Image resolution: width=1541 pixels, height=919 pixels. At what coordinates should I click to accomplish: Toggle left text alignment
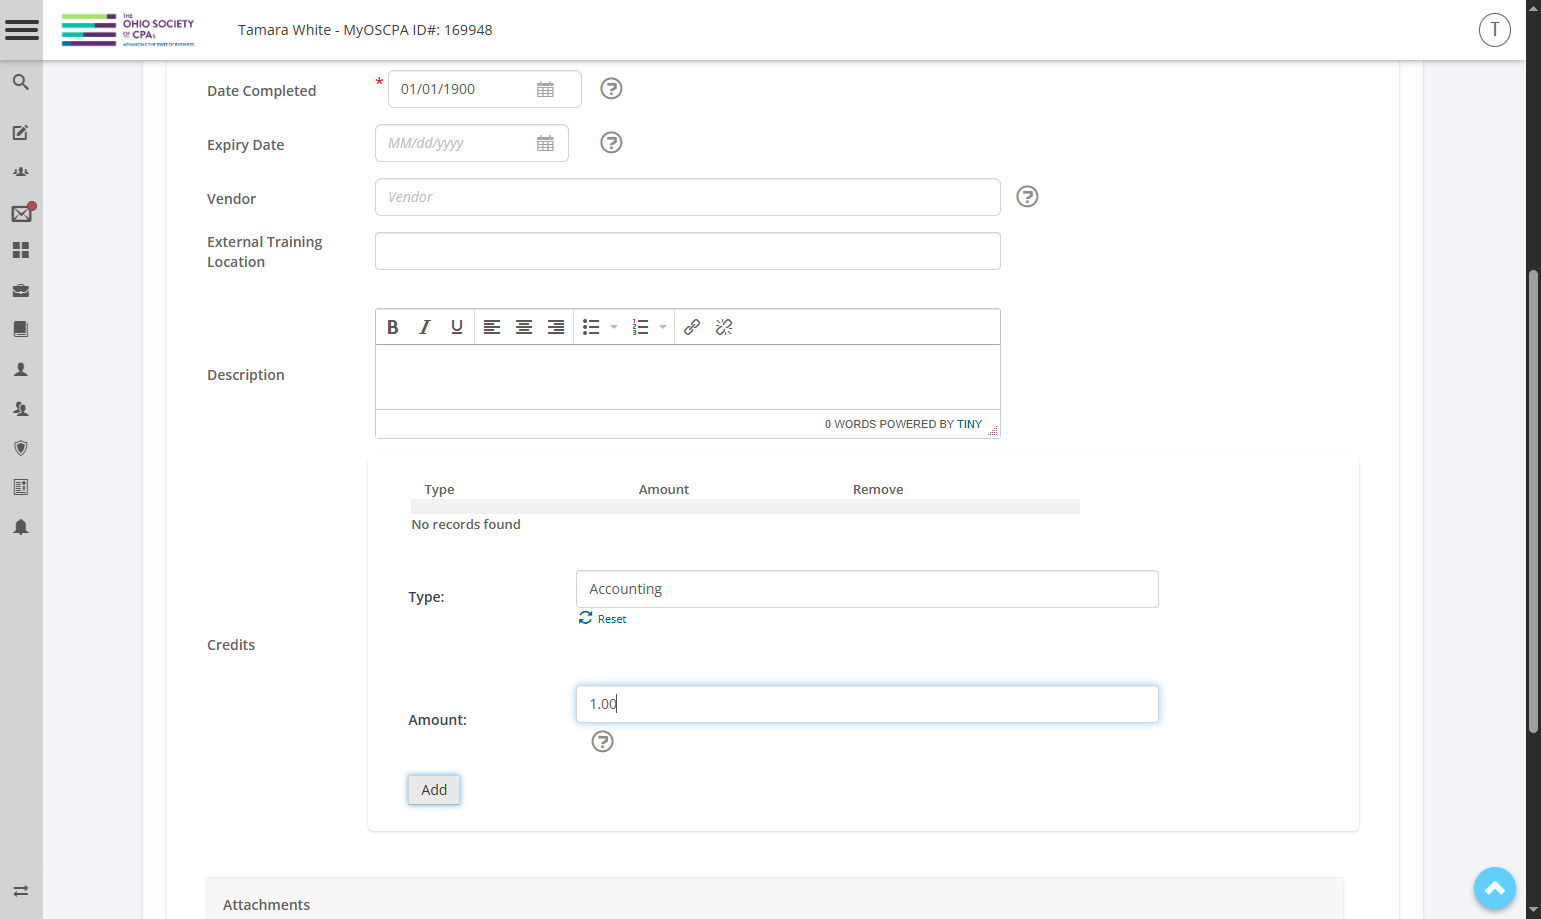point(492,327)
